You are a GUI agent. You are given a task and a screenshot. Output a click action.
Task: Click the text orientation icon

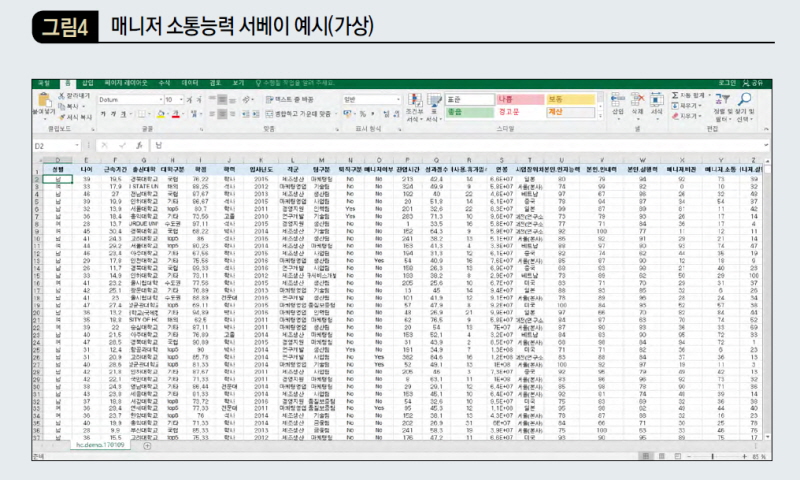247,99
